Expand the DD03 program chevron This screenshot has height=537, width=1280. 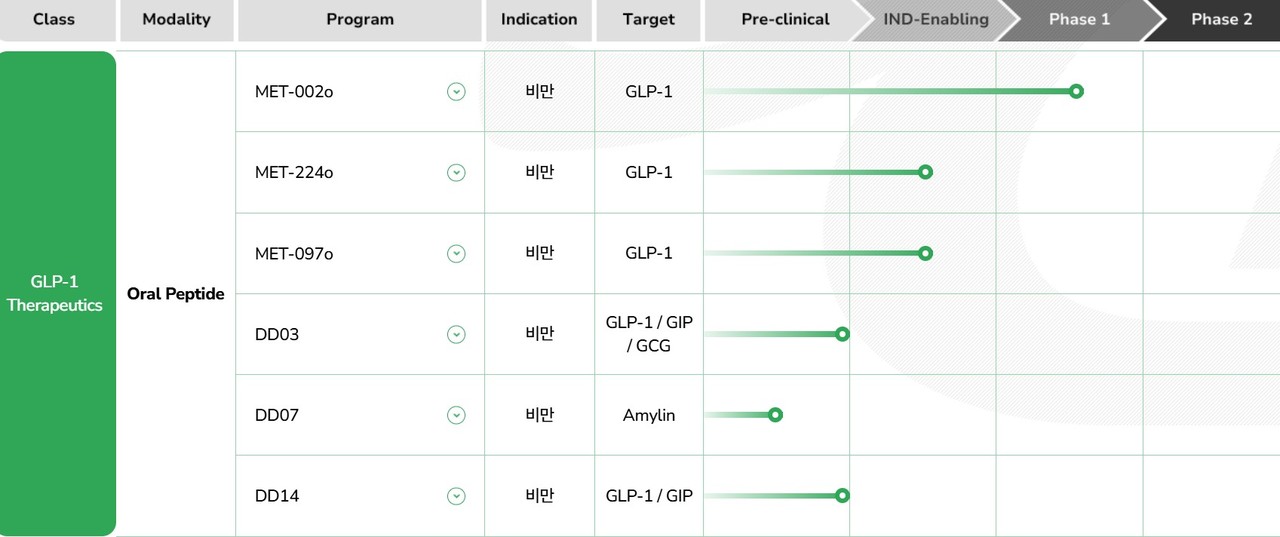(456, 334)
